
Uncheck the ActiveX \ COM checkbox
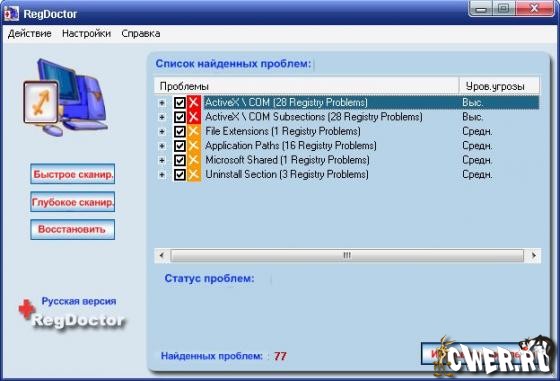click(x=180, y=103)
